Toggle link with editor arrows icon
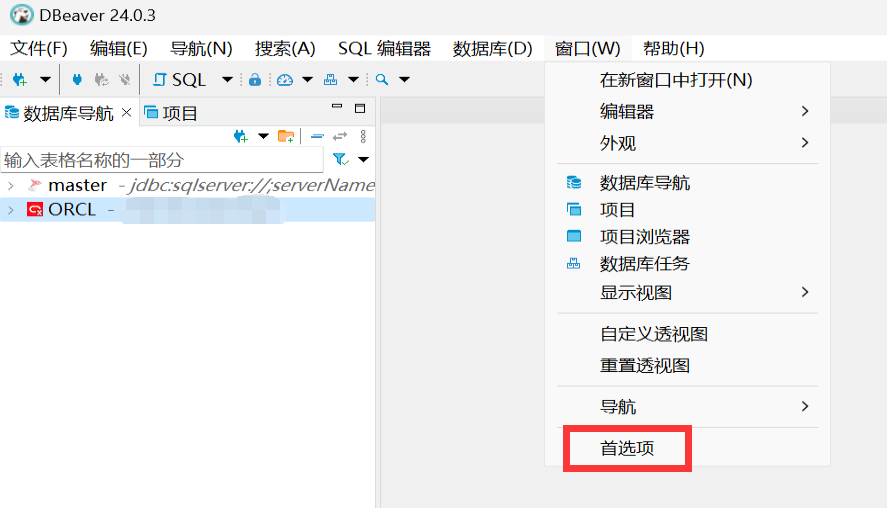Viewport: 887px width, 508px height. click(340, 136)
